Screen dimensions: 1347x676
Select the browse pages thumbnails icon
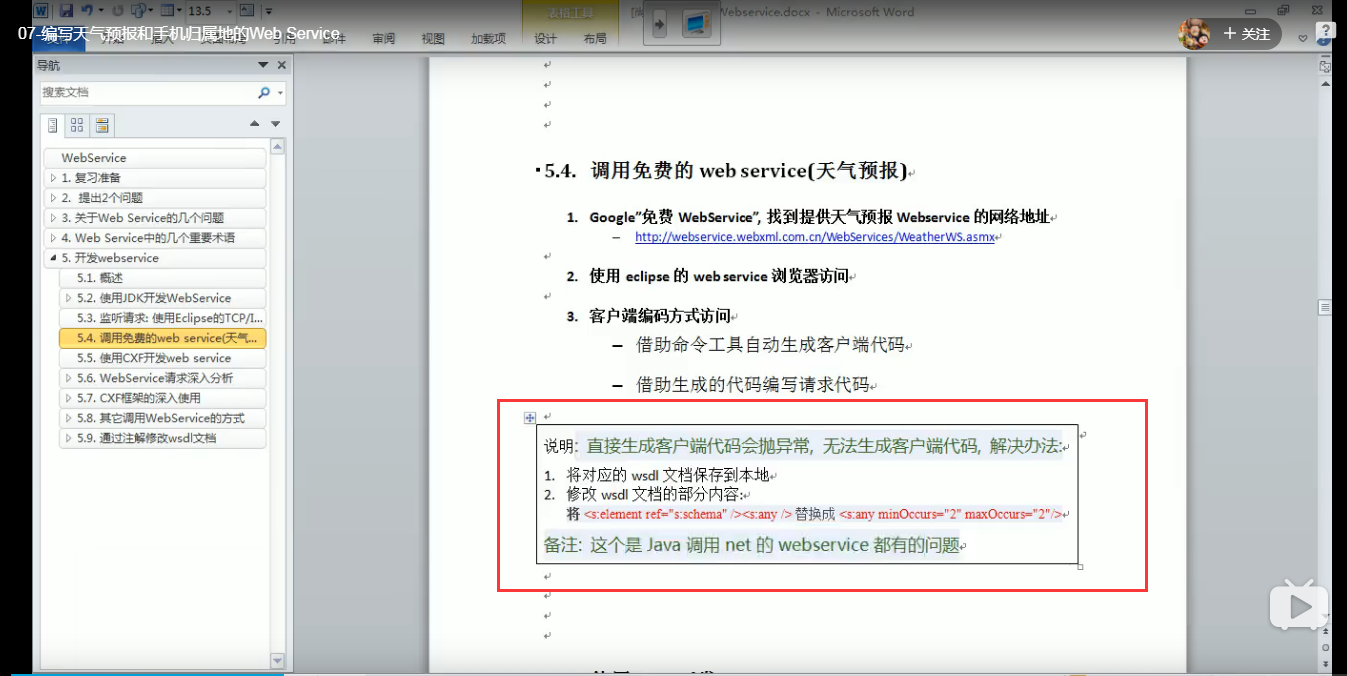pyautogui.click(x=77, y=125)
